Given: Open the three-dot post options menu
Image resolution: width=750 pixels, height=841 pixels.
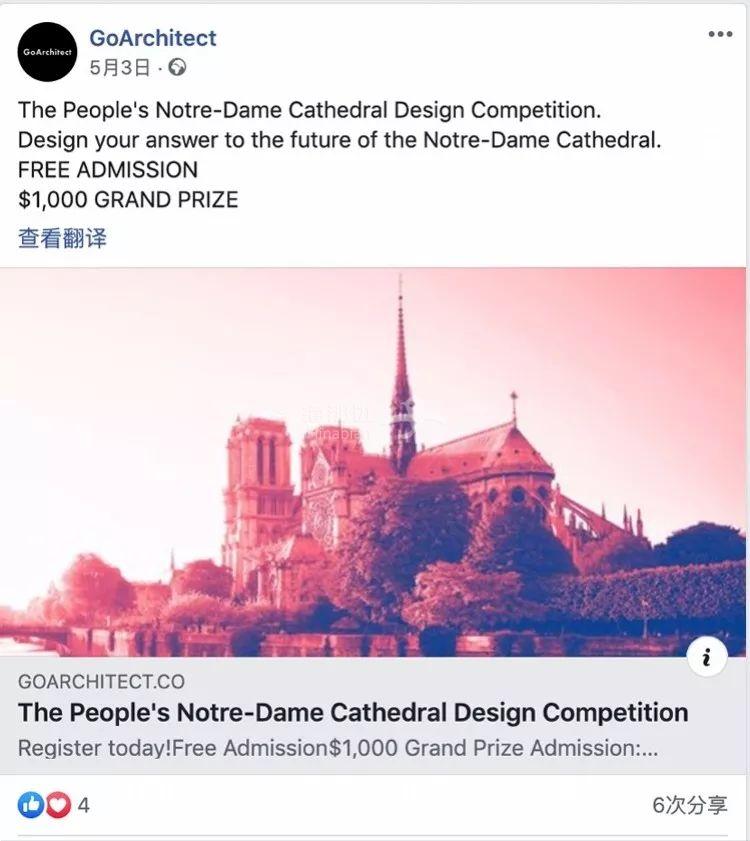Looking at the screenshot, I should [720, 34].
